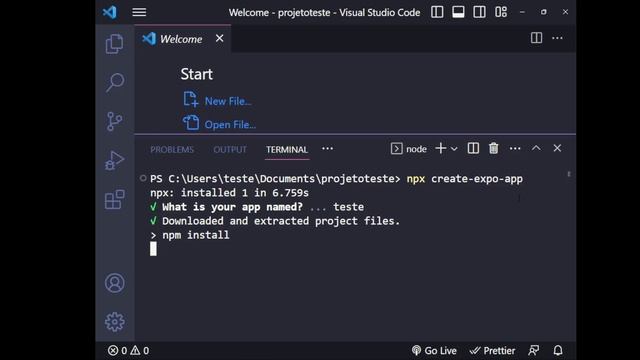Switch to the OUTPUT panel tab
Screen dimensions: 640x360
pos(230,149)
